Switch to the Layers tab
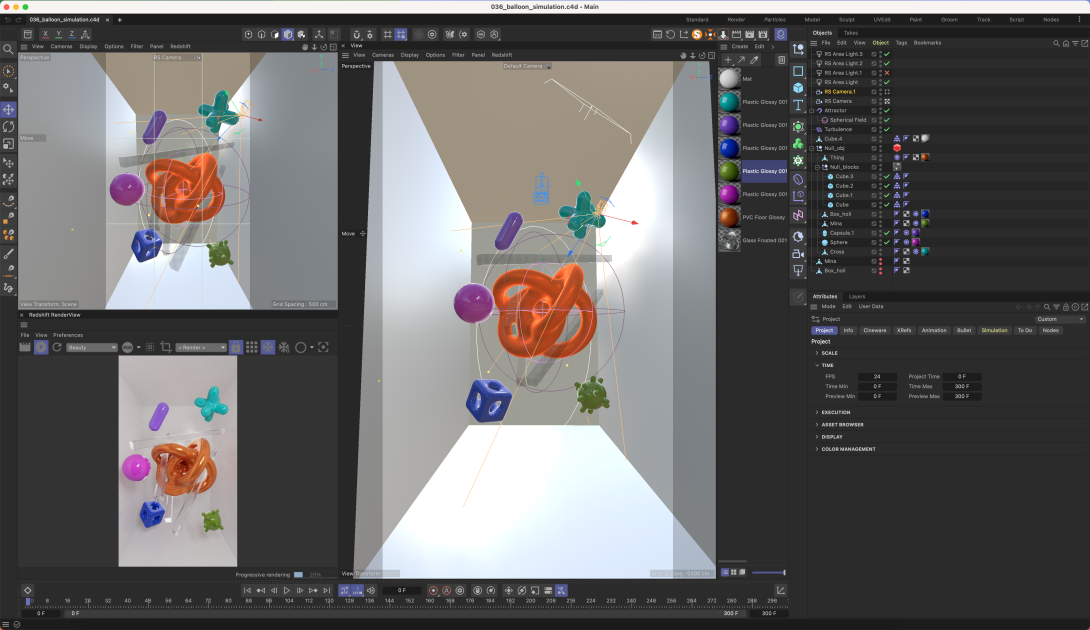Screen dimensions: 1090x630 [x=856, y=296]
